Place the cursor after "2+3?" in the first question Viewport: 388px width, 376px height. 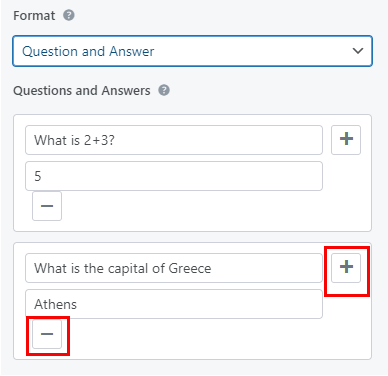tap(115, 140)
